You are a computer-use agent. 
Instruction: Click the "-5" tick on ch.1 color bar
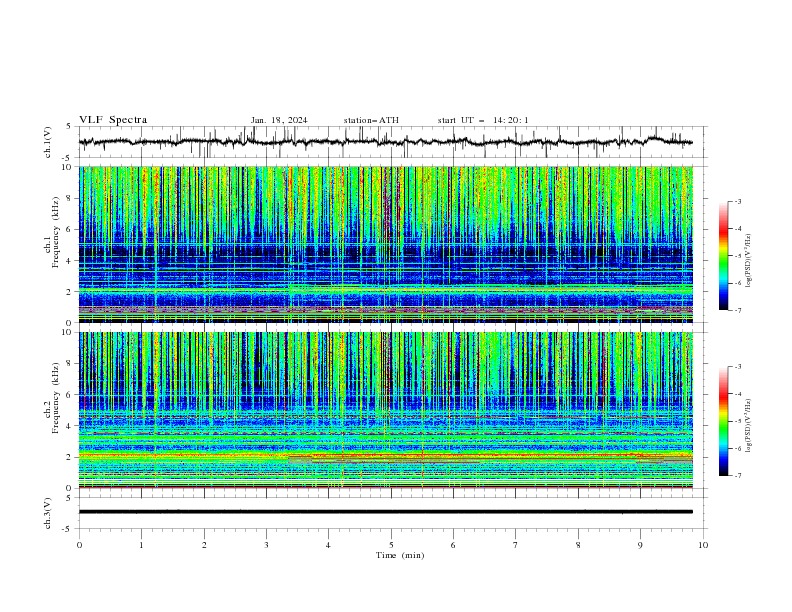(x=738, y=256)
